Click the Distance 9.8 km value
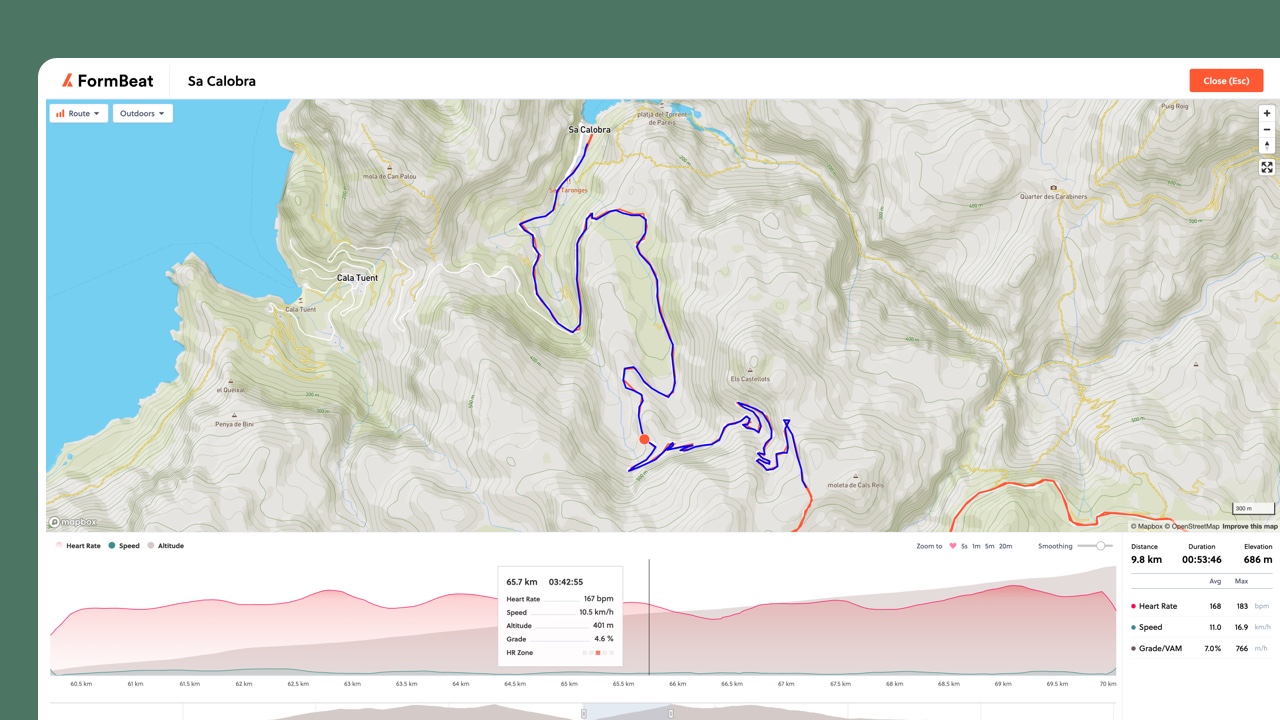The width and height of the screenshot is (1280, 720). click(1146, 560)
